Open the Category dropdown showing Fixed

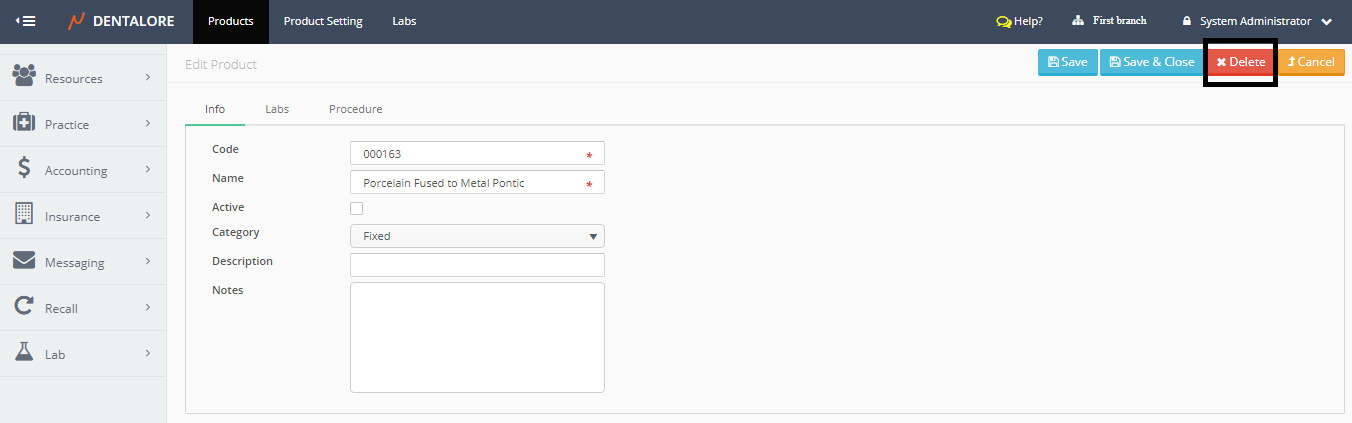click(477, 236)
